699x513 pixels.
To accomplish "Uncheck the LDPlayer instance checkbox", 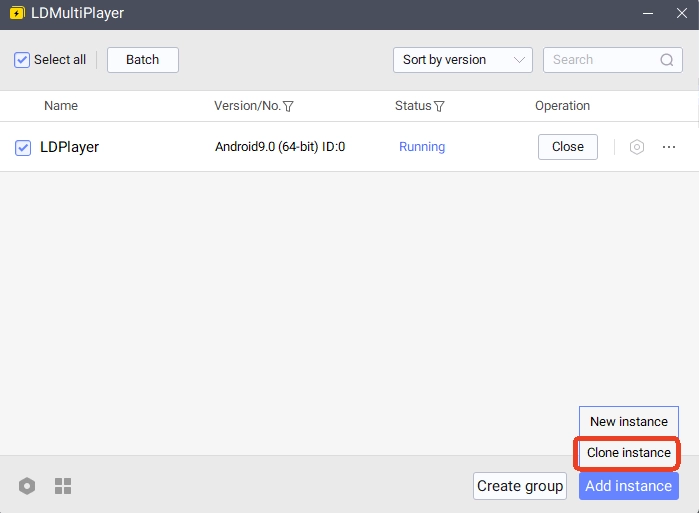I will click(23, 148).
